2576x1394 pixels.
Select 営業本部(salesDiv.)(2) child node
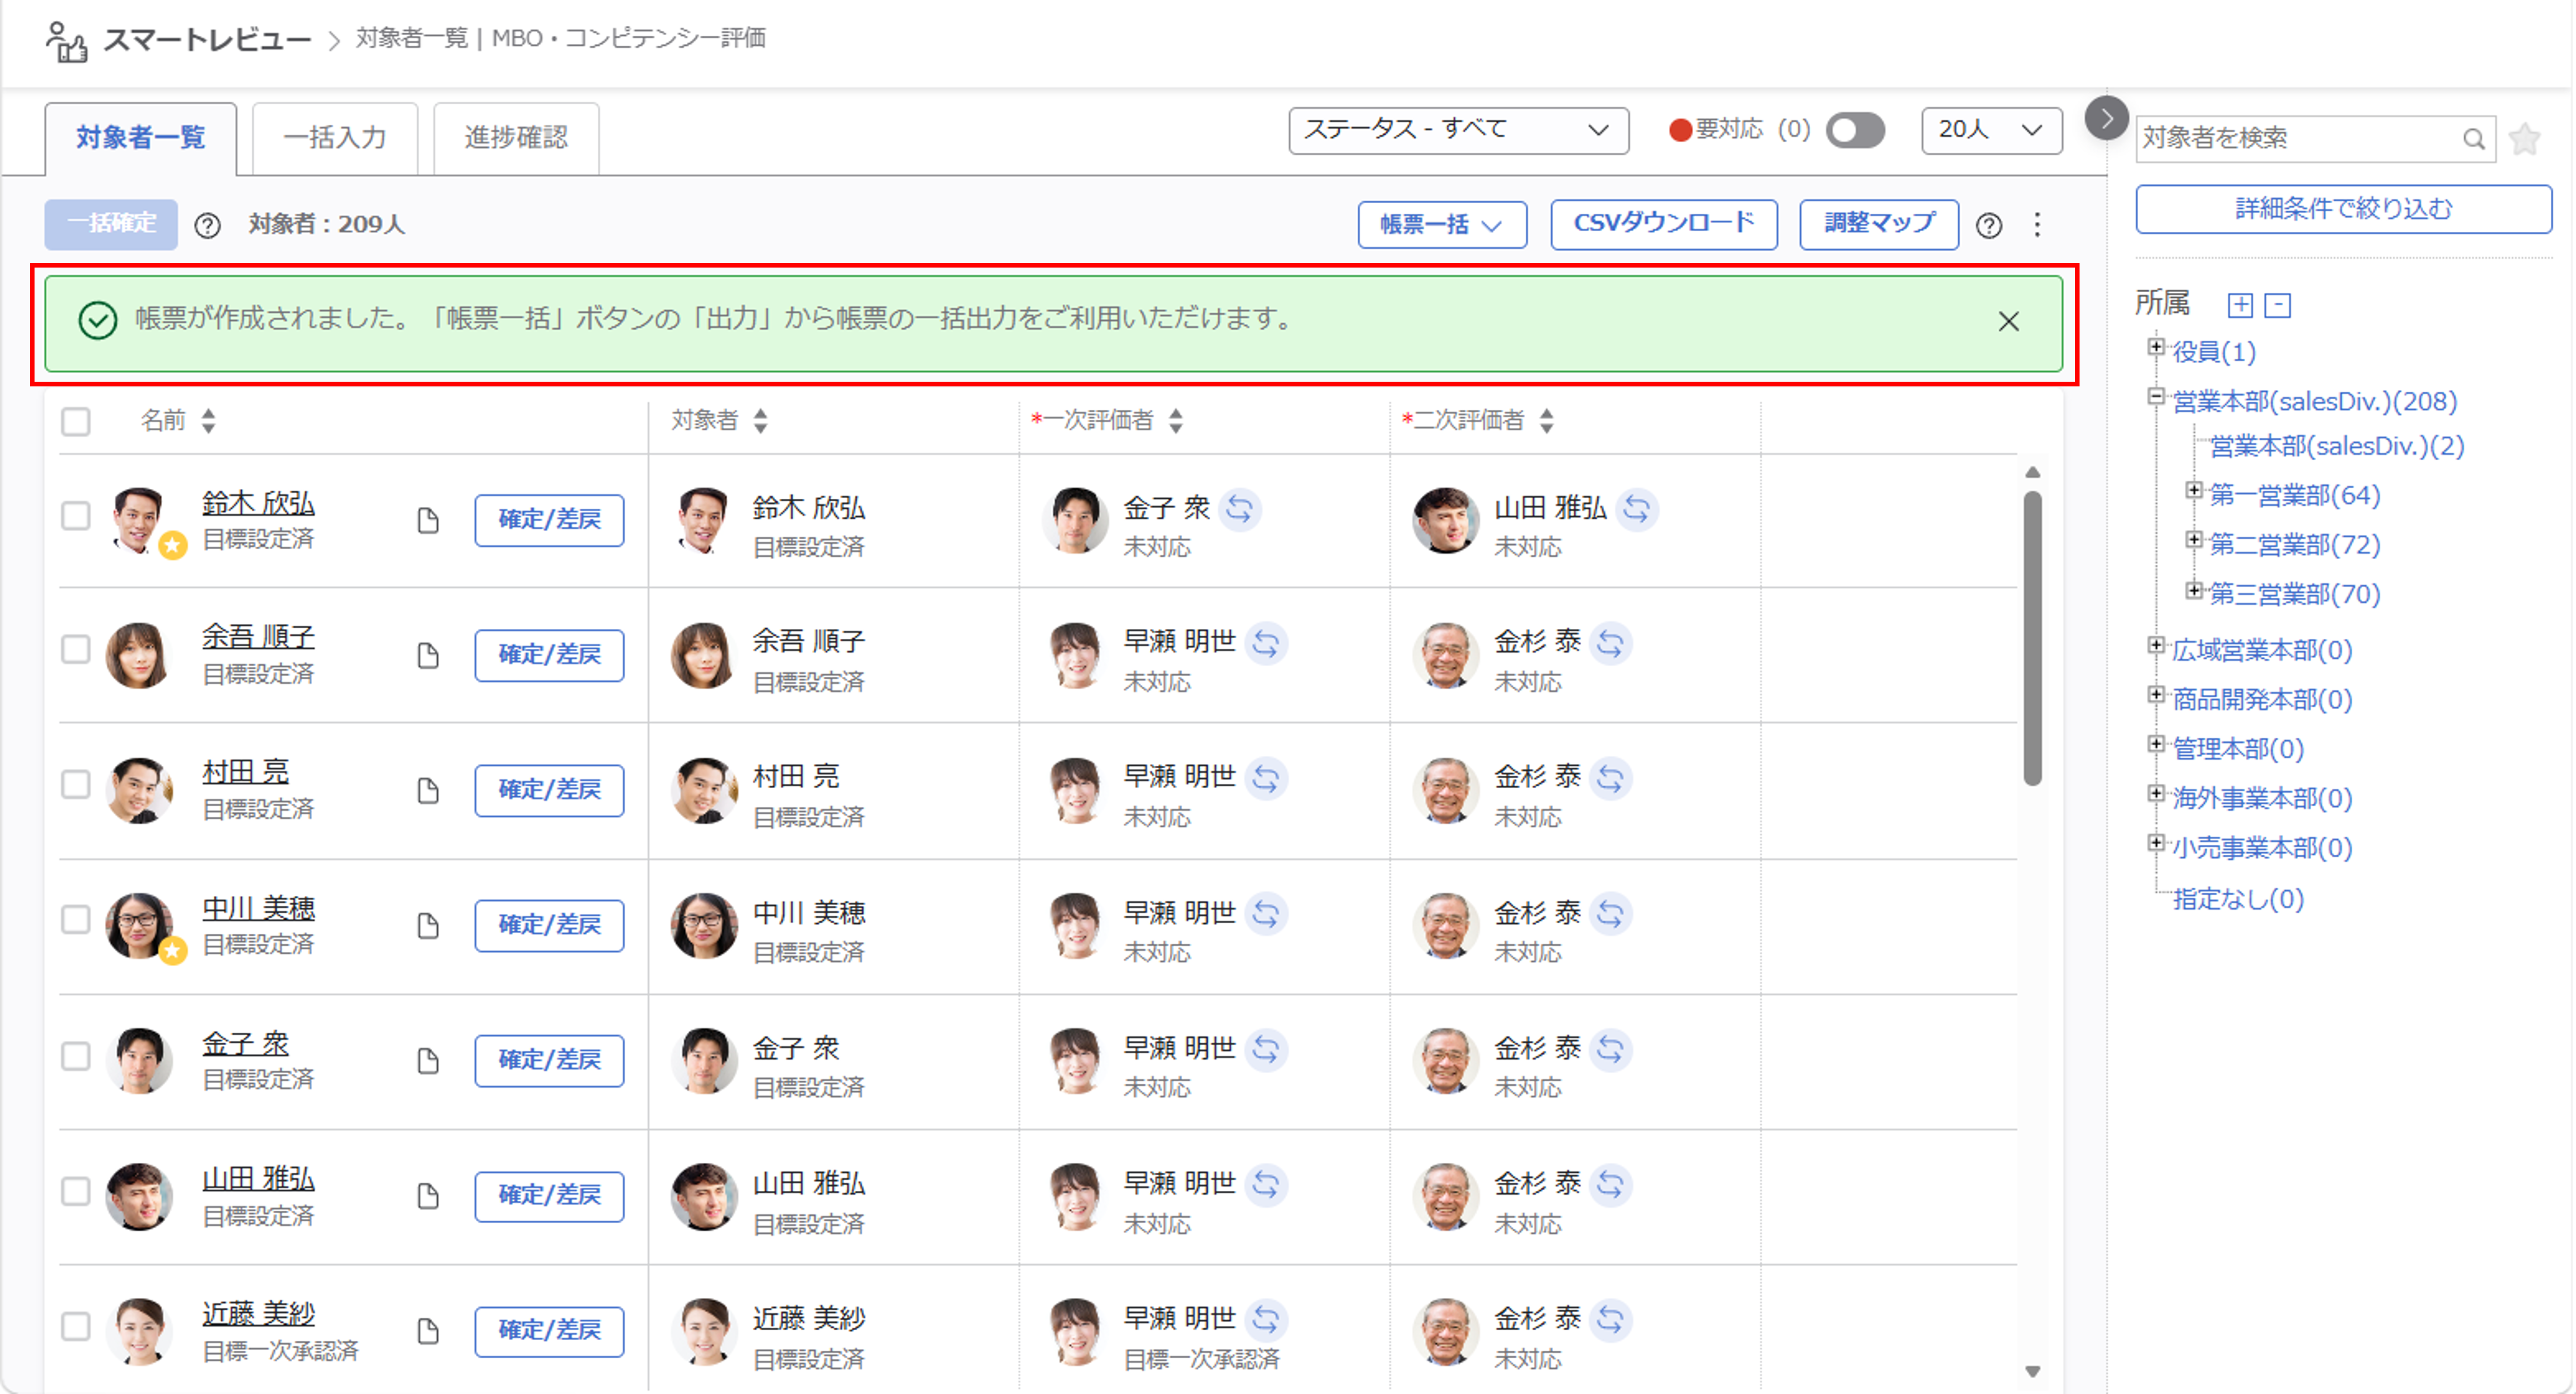click(2336, 446)
